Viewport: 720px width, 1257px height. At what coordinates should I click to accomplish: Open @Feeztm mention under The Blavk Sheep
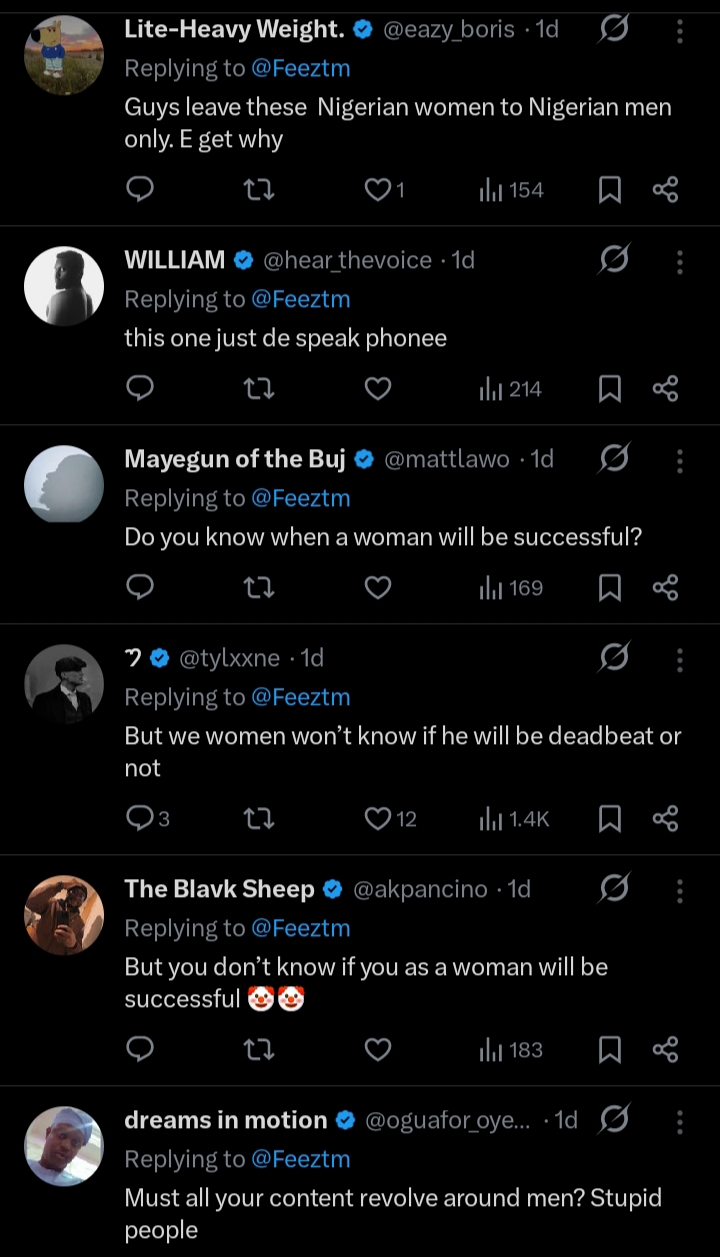click(301, 928)
